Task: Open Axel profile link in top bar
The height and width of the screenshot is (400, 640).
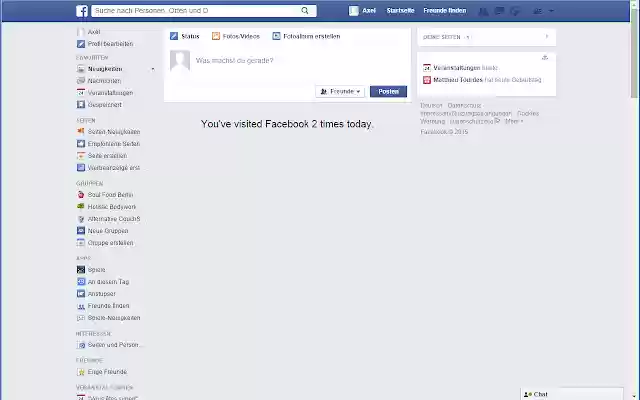Action: coord(369,11)
